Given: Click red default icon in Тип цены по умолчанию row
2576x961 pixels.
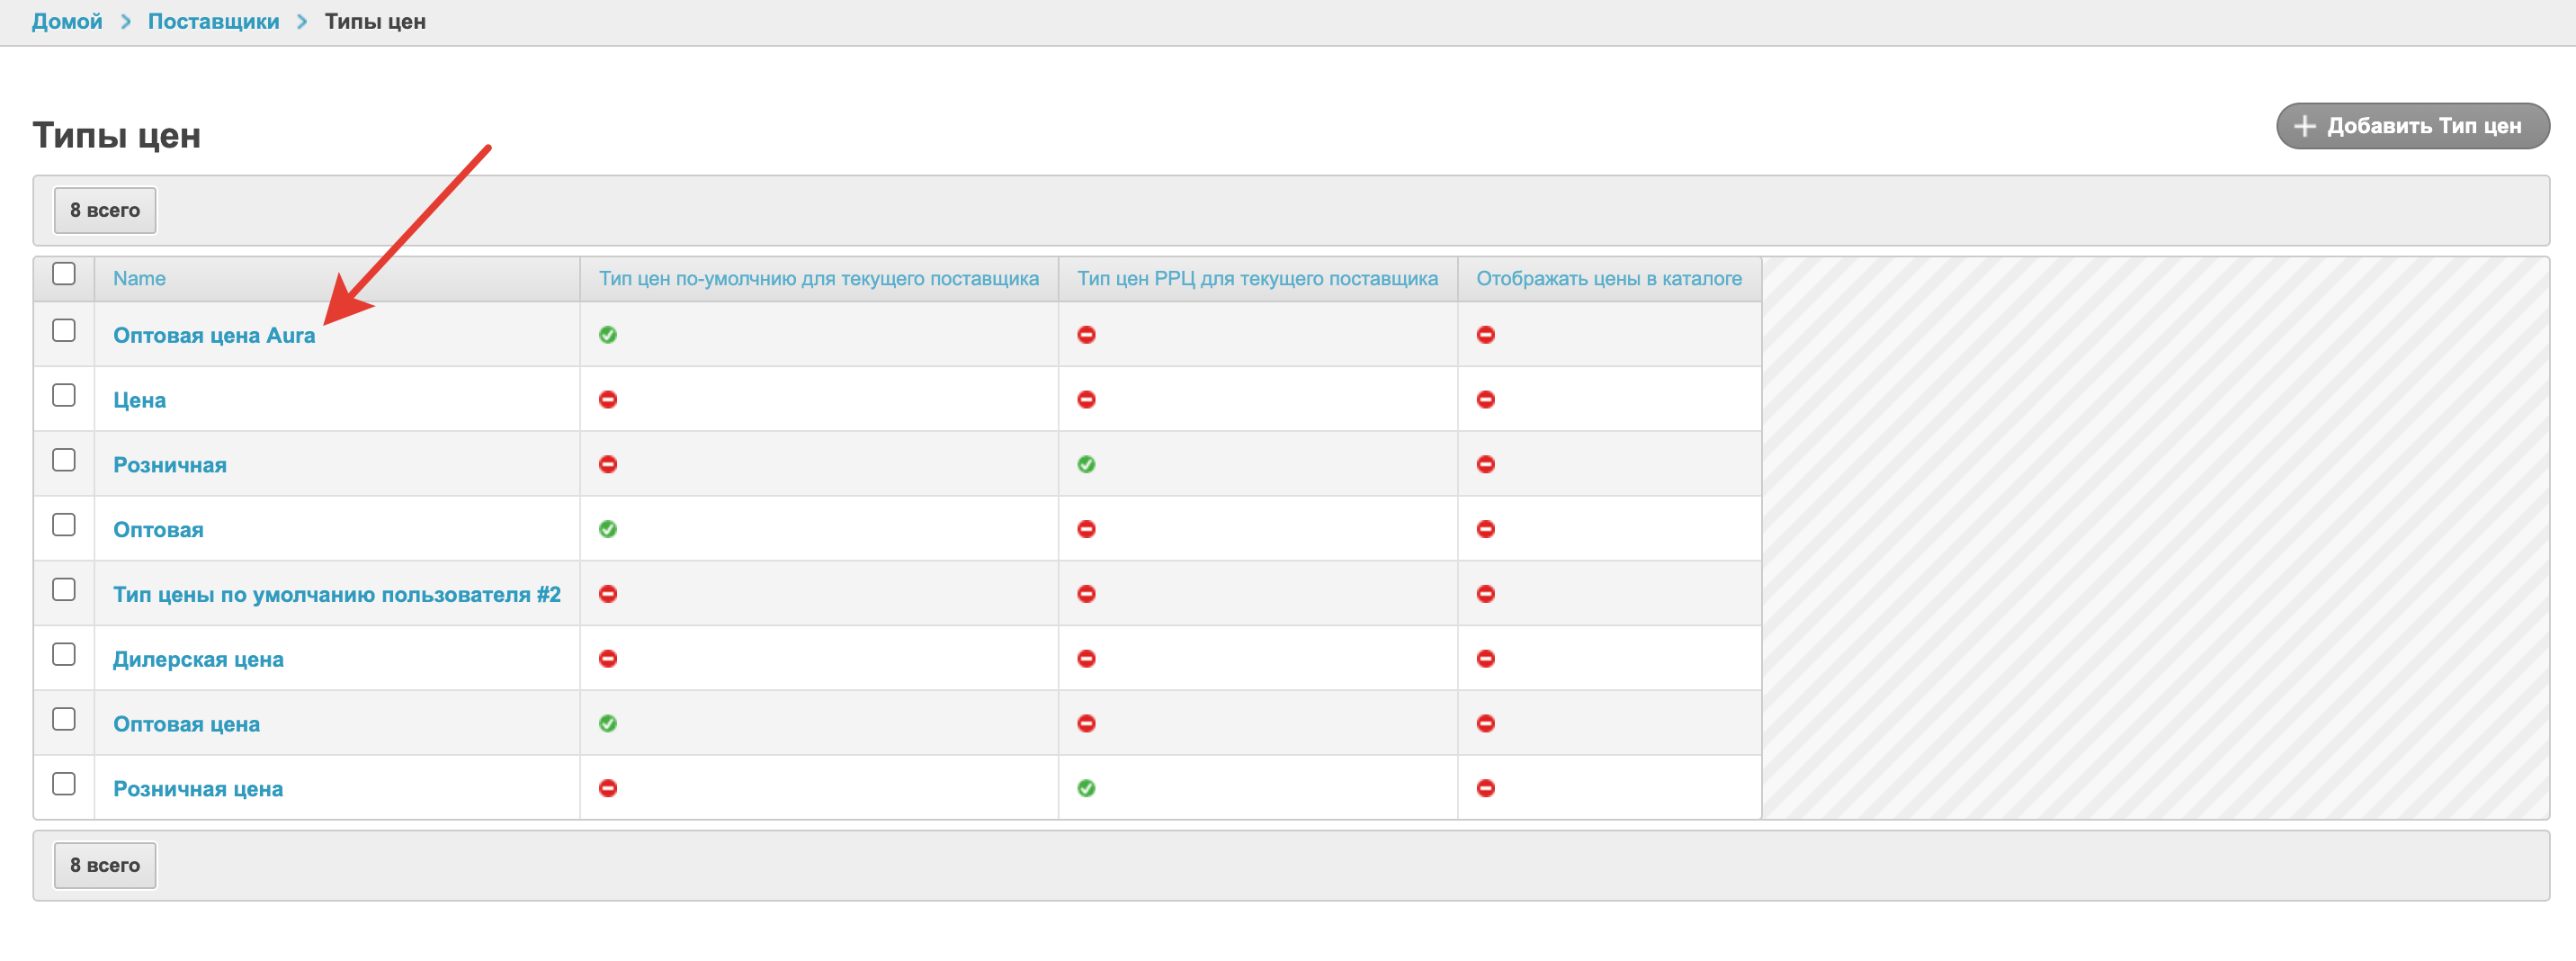Looking at the screenshot, I should pyautogui.click(x=607, y=594).
